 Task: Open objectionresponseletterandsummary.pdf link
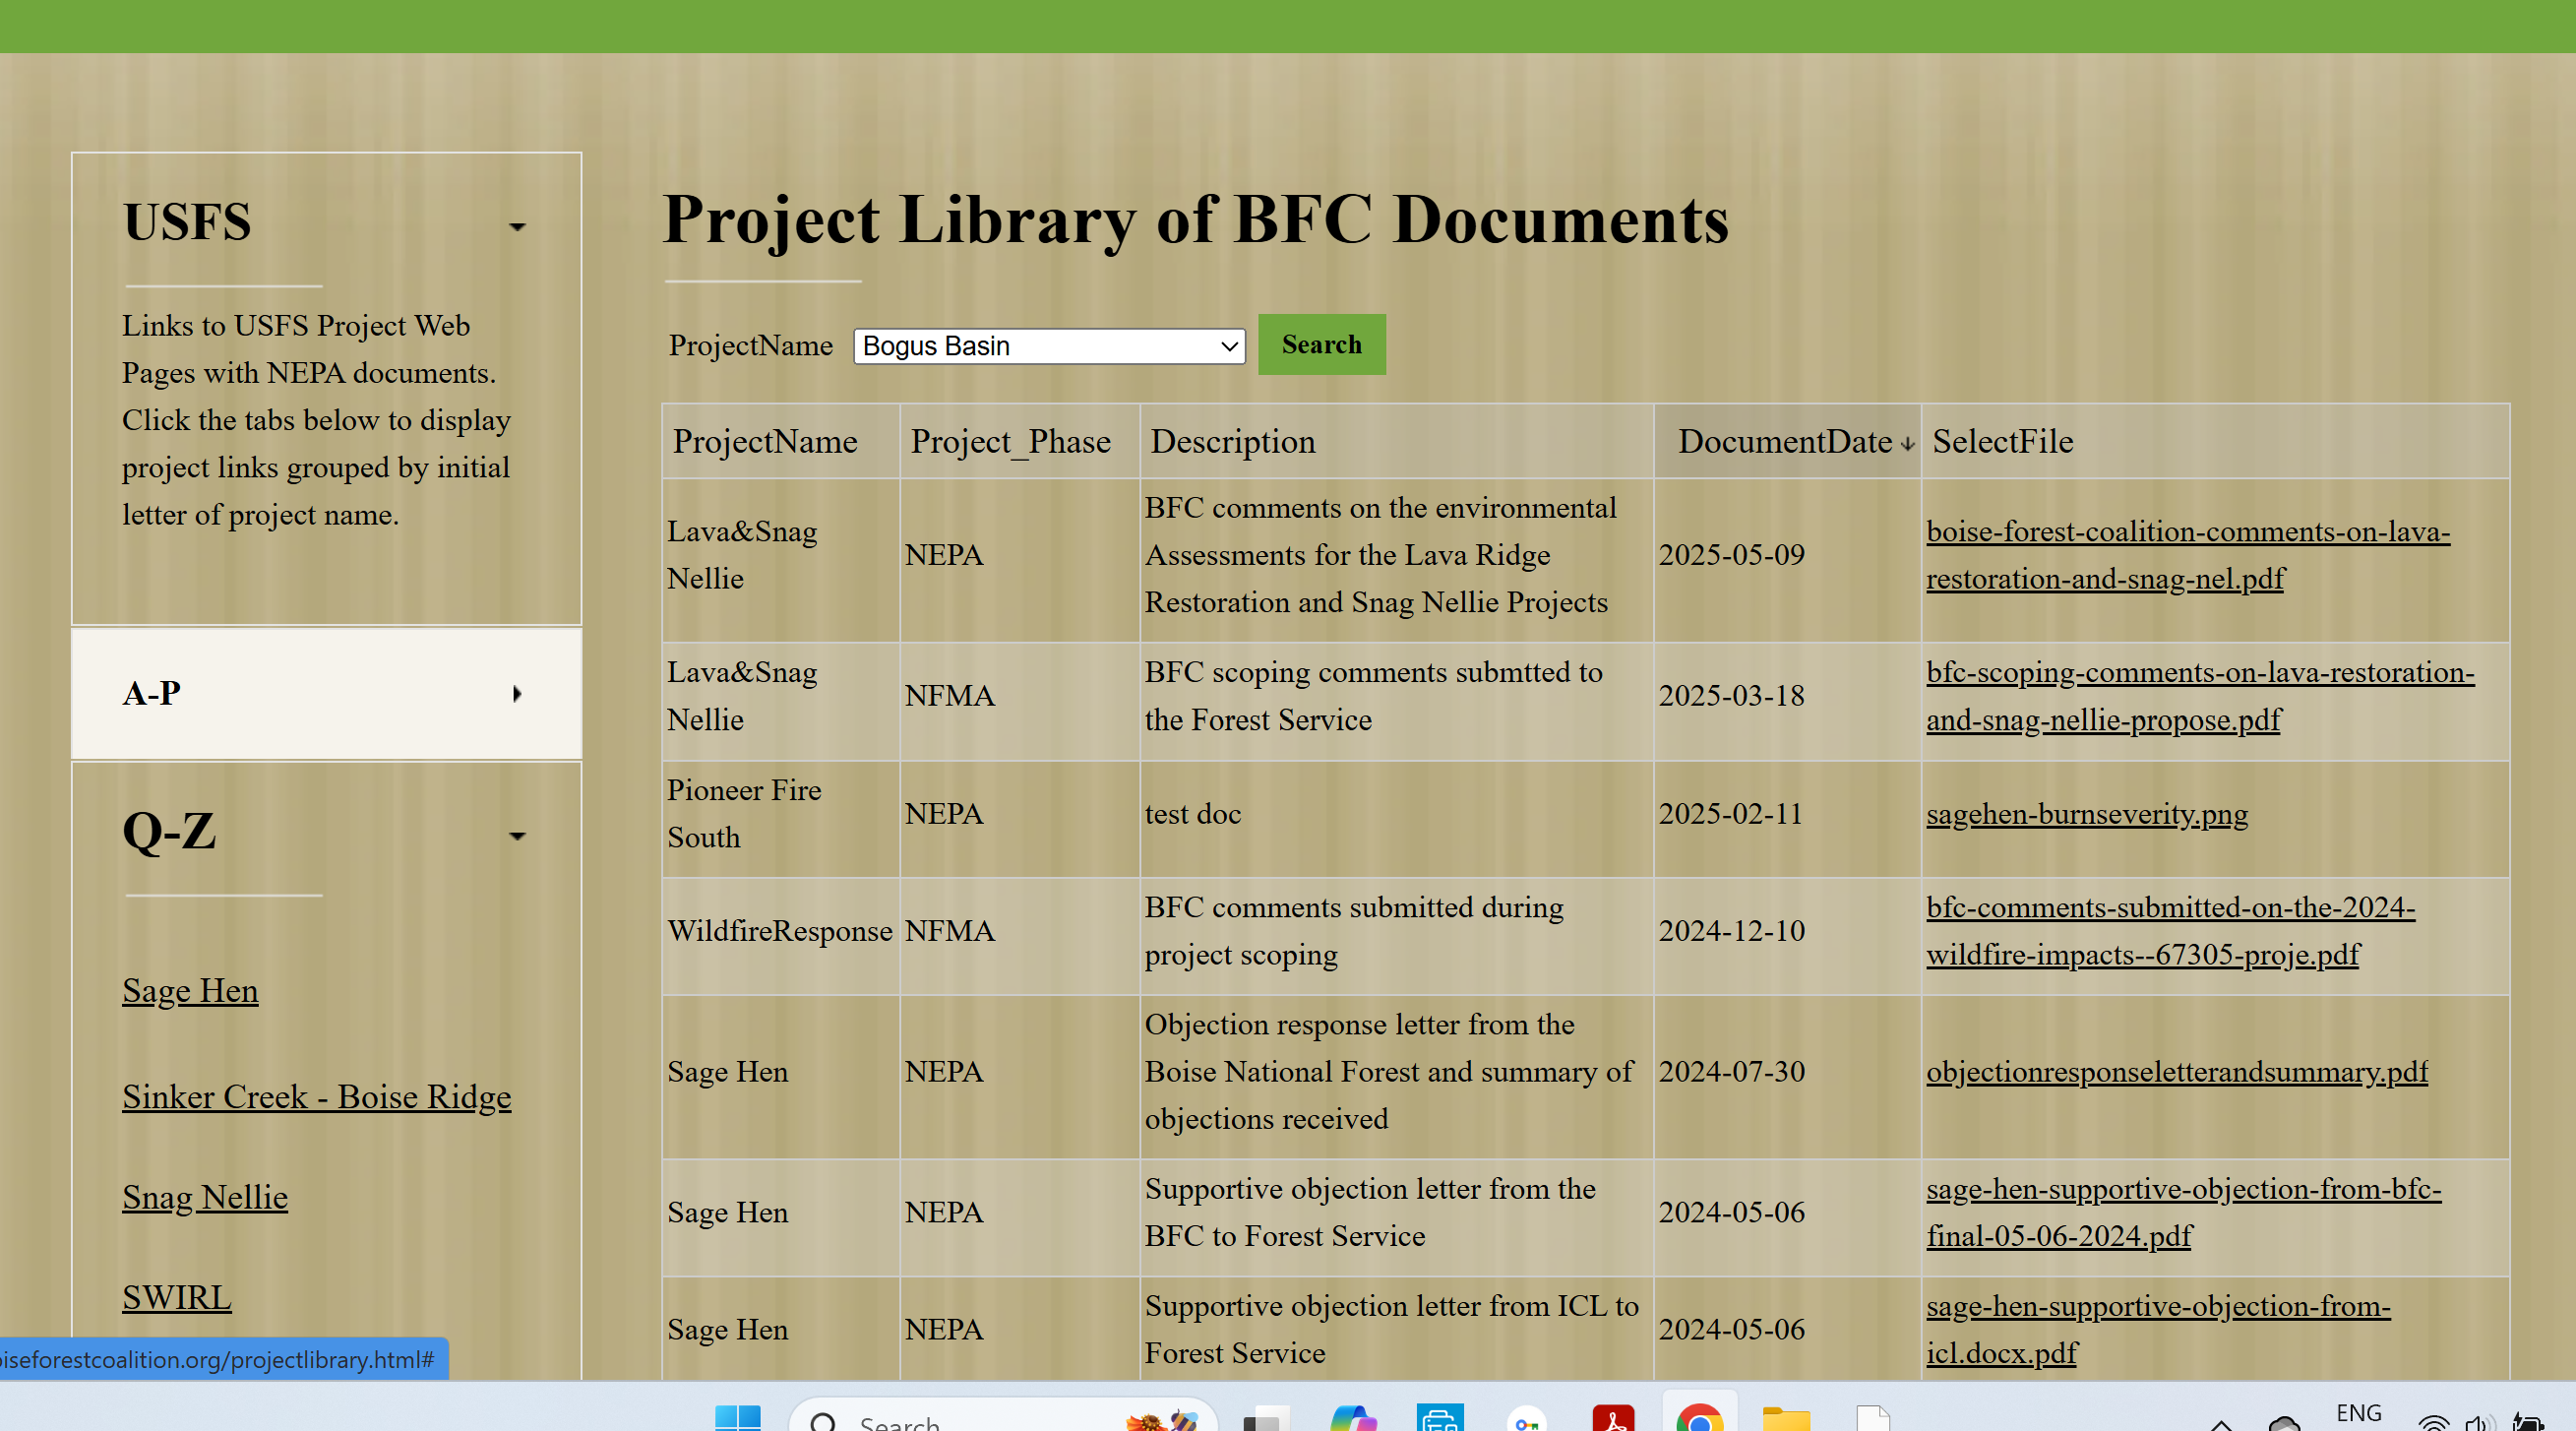tap(2177, 1072)
